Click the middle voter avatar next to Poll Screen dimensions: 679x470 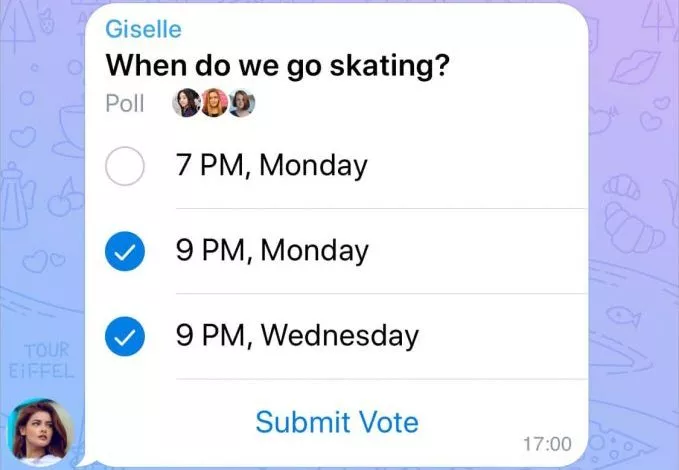point(214,103)
